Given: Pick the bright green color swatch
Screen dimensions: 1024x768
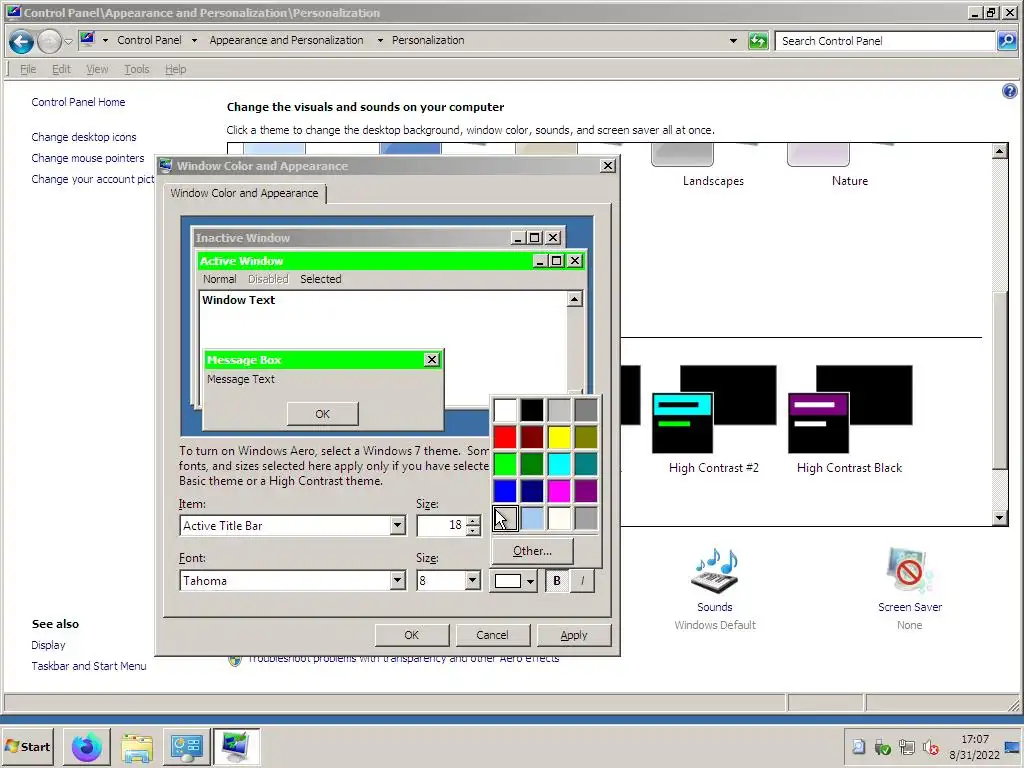Looking at the screenshot, I should click(505, 464).
